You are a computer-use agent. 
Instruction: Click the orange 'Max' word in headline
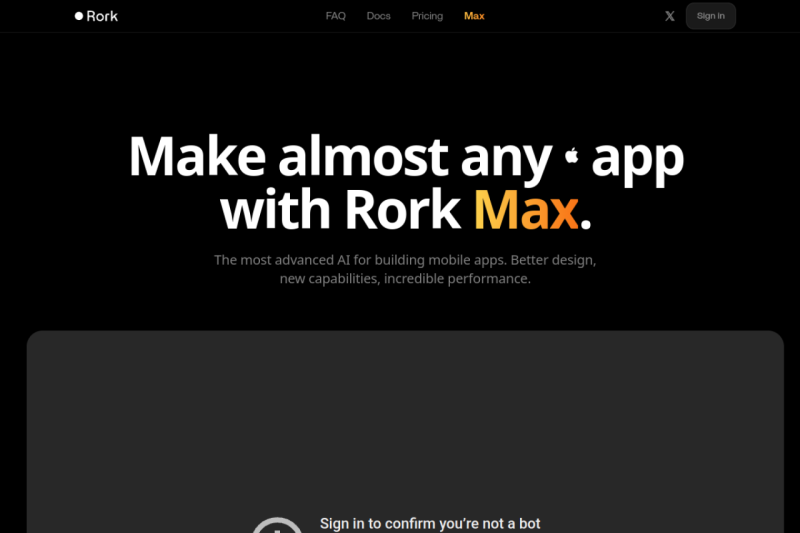pyautogui.click(x=526, y=210)
